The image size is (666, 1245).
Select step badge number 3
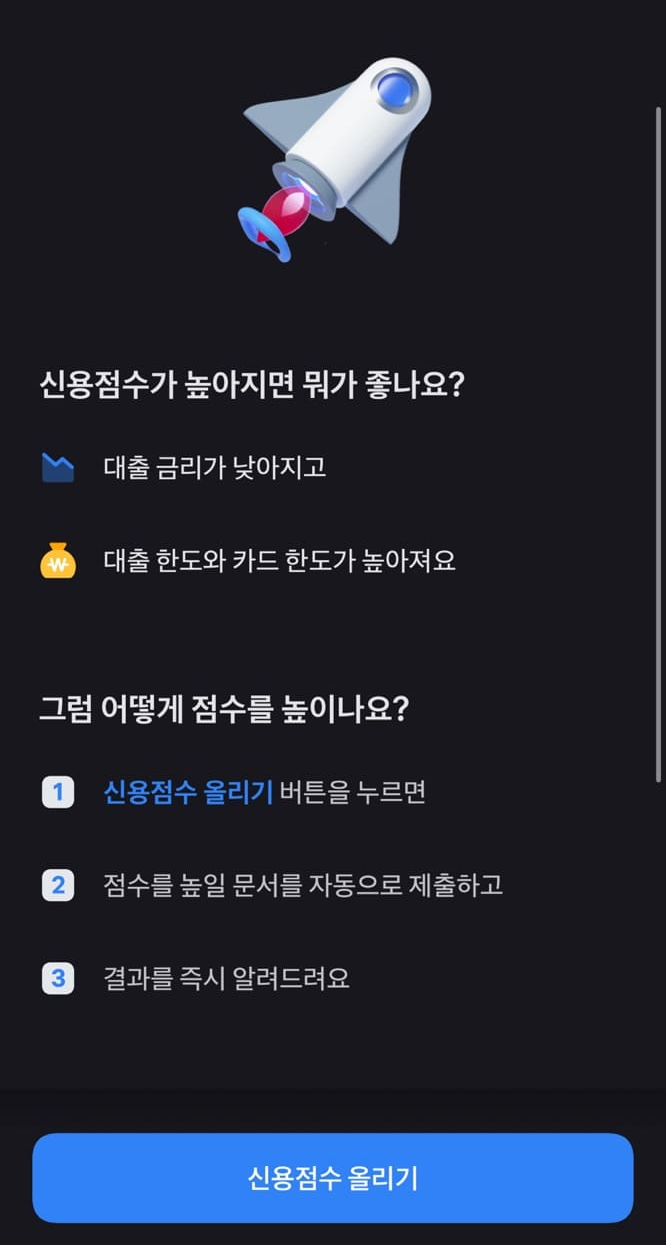(57, 976)
